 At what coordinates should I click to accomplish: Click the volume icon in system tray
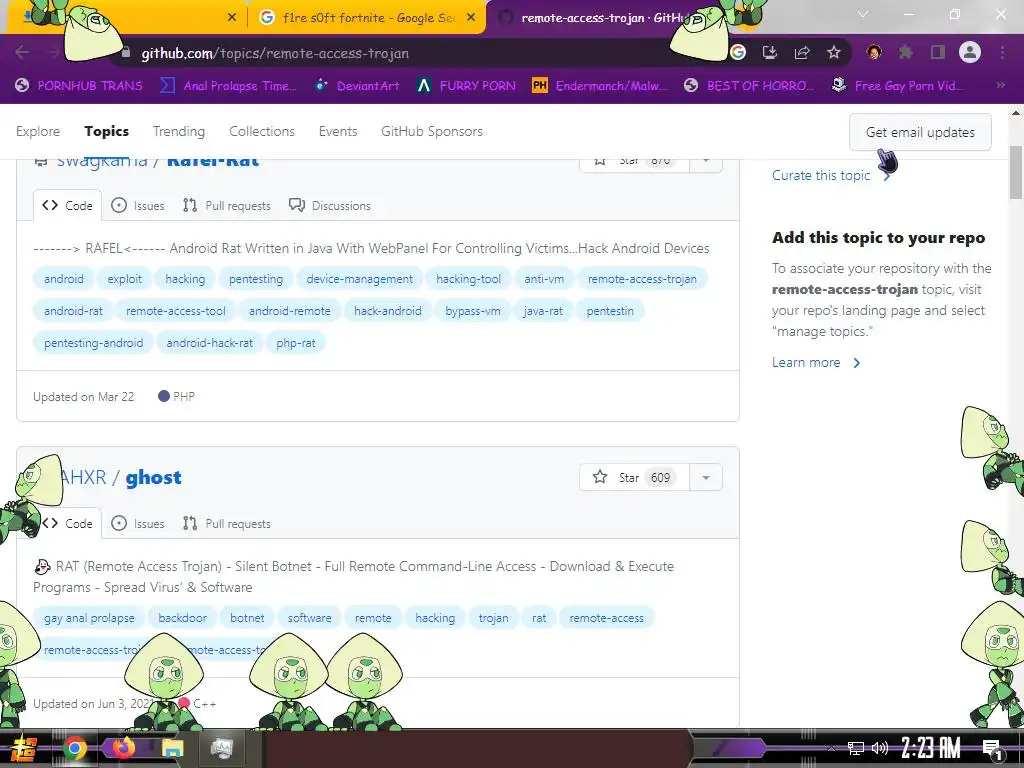click(880, 748)
